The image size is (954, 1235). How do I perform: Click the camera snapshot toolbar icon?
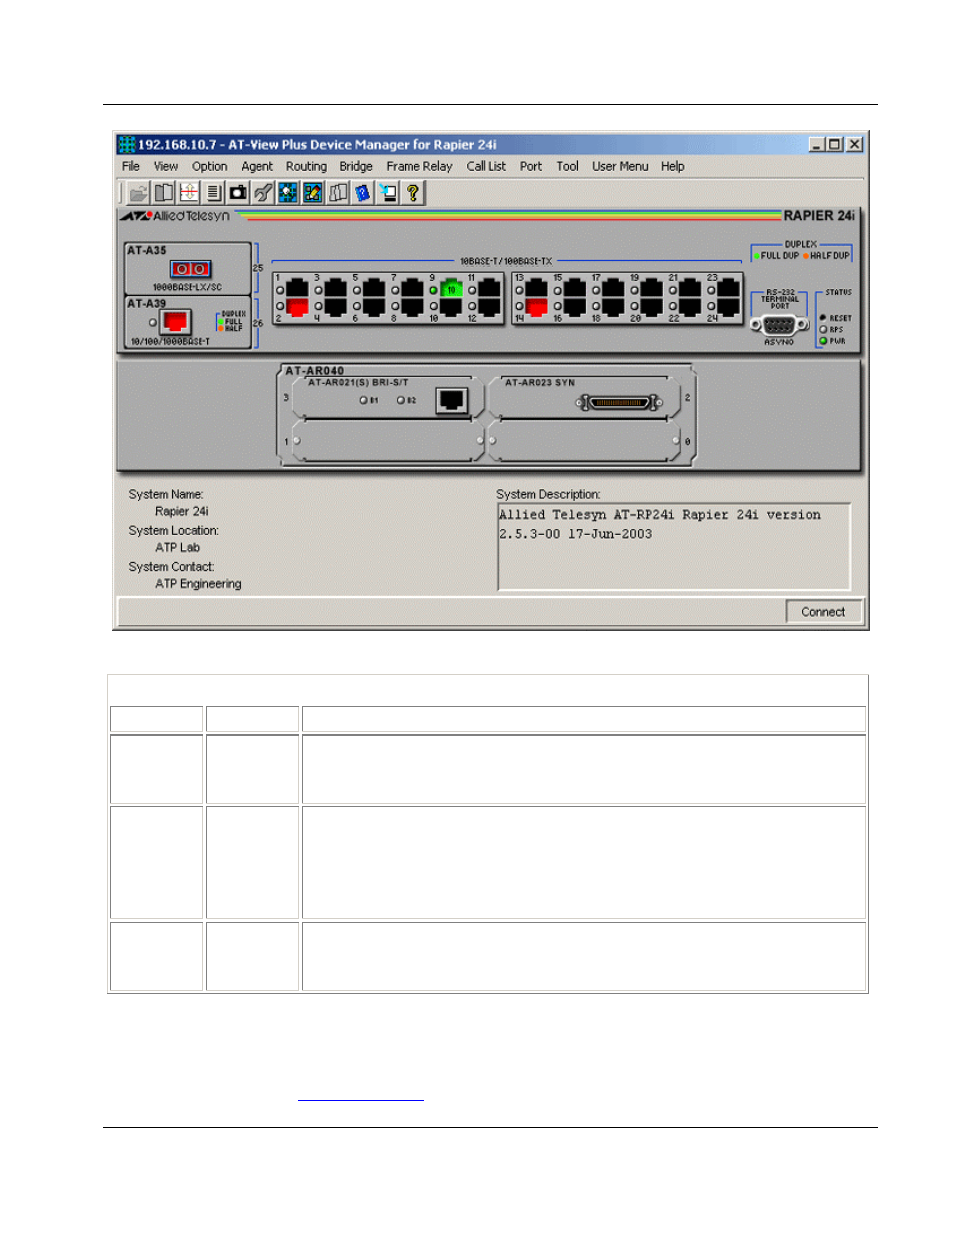coord(238,193)
